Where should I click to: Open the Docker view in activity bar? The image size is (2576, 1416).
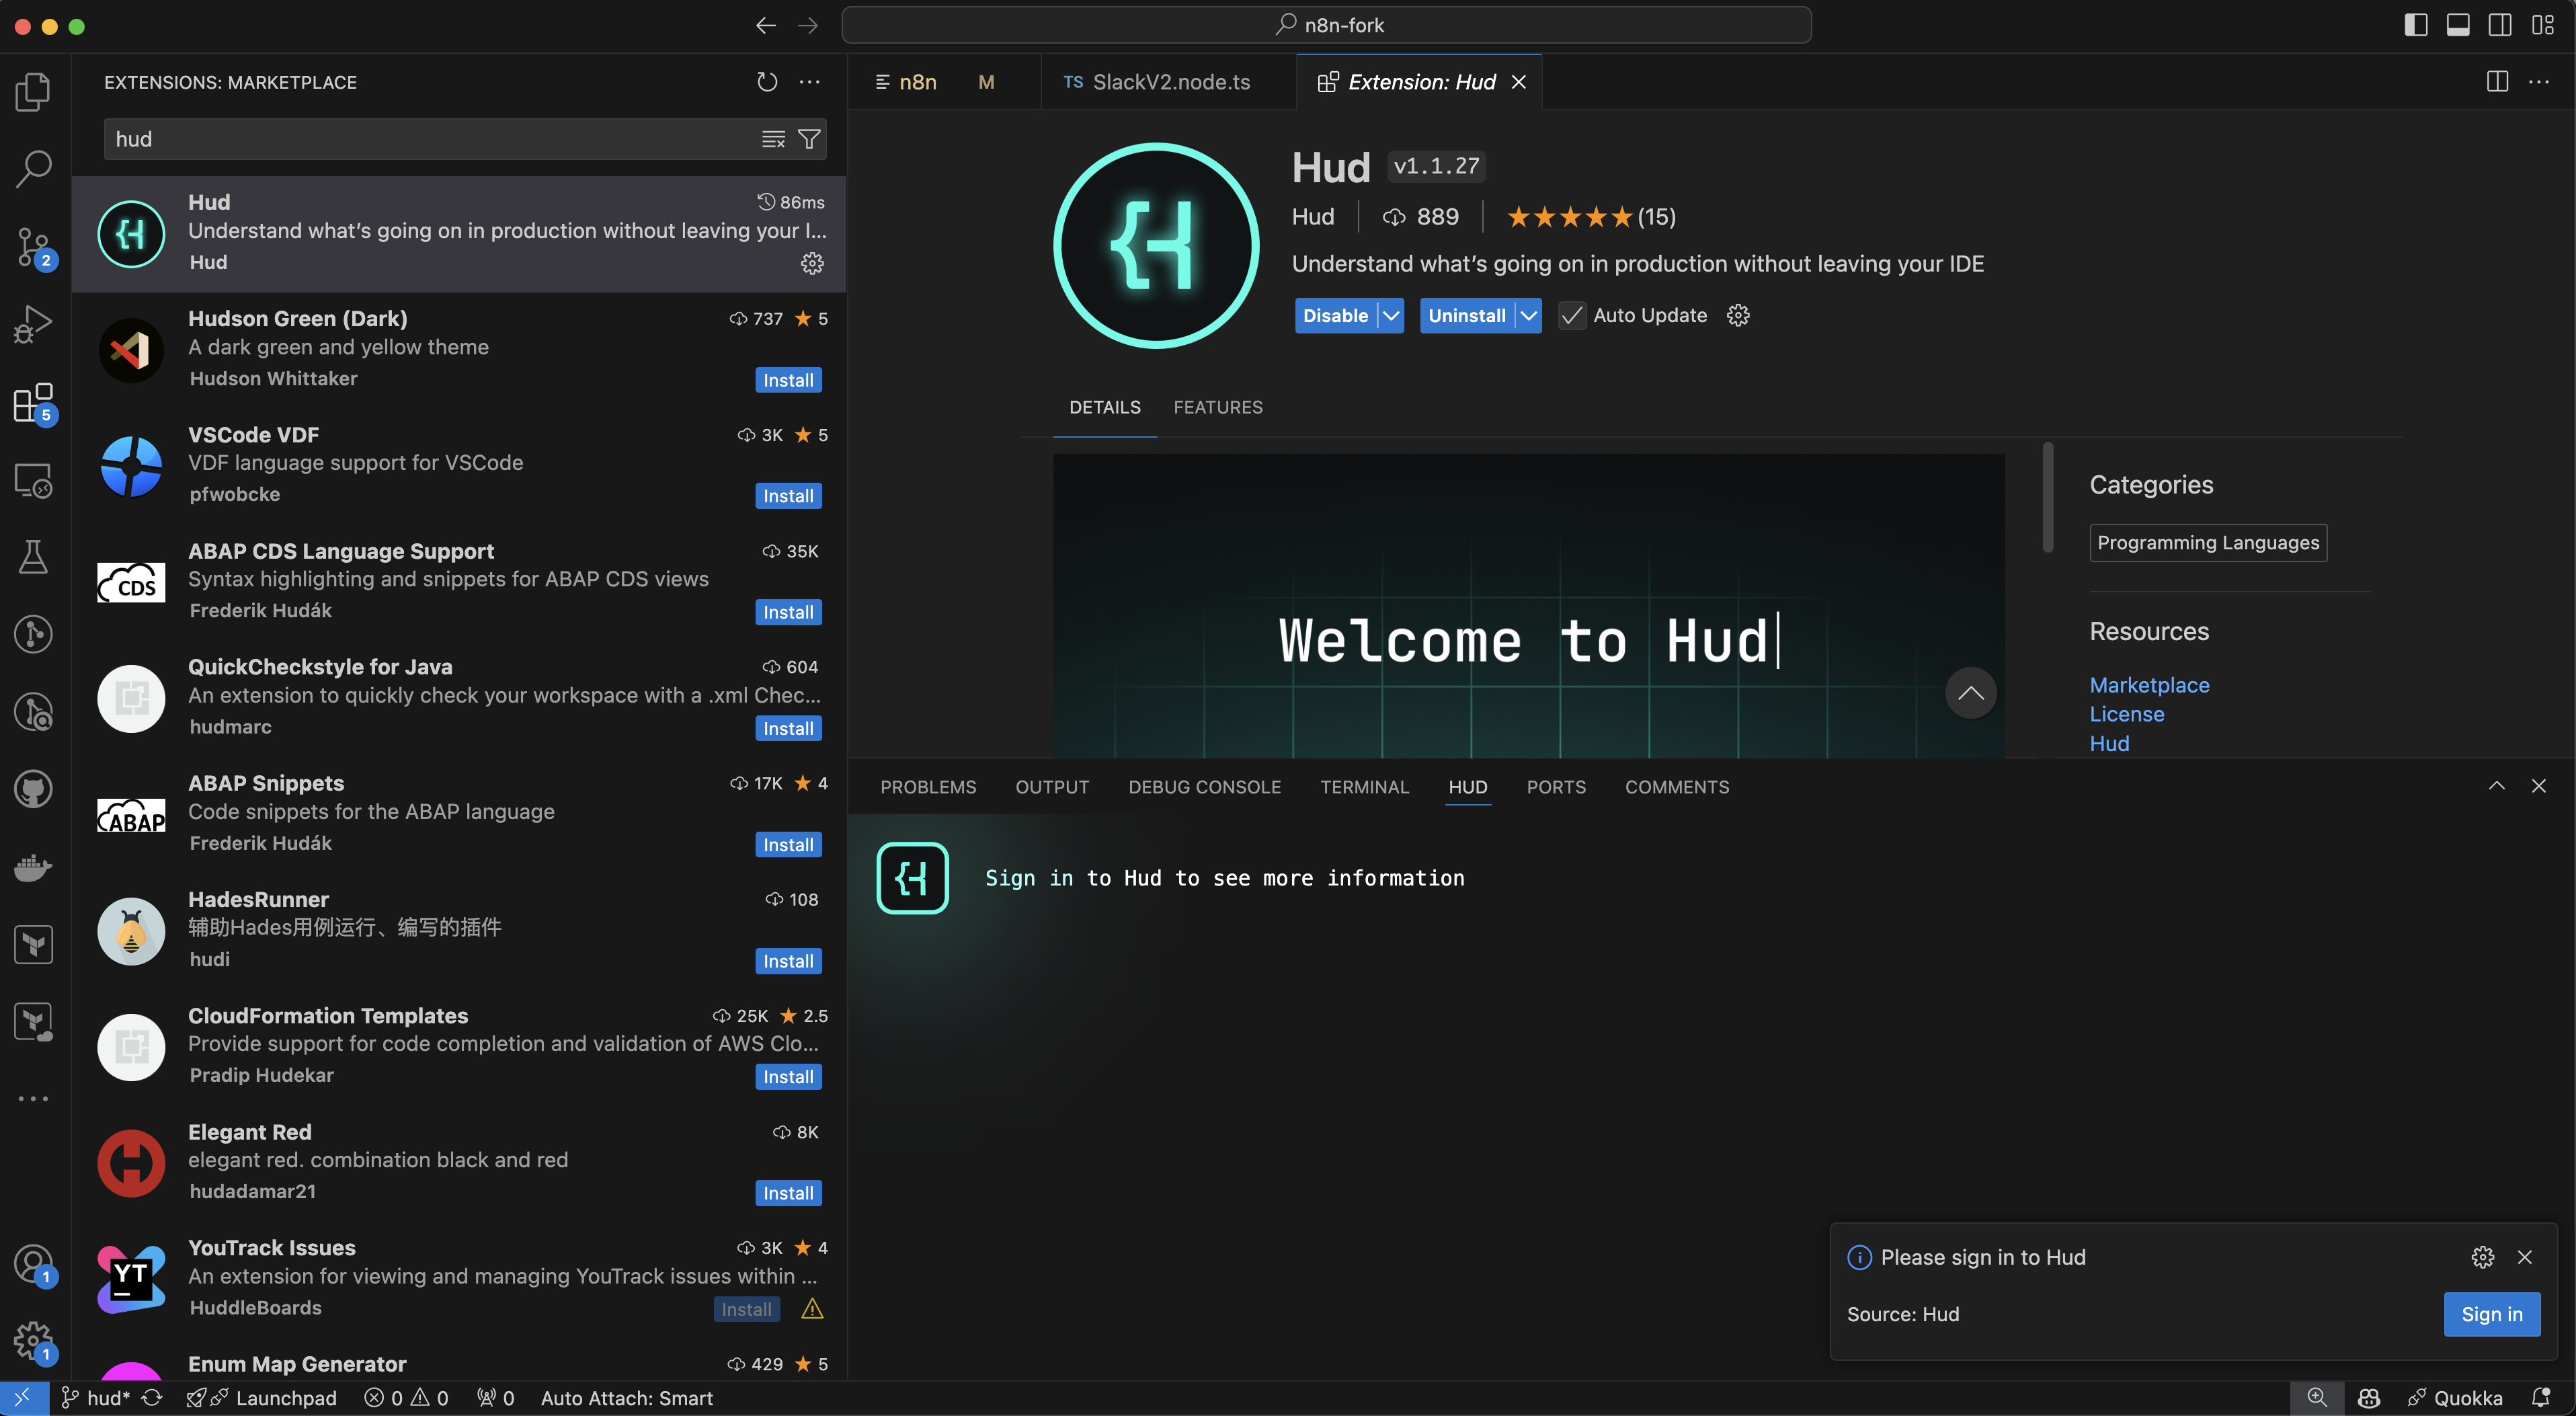coord(33,867)
